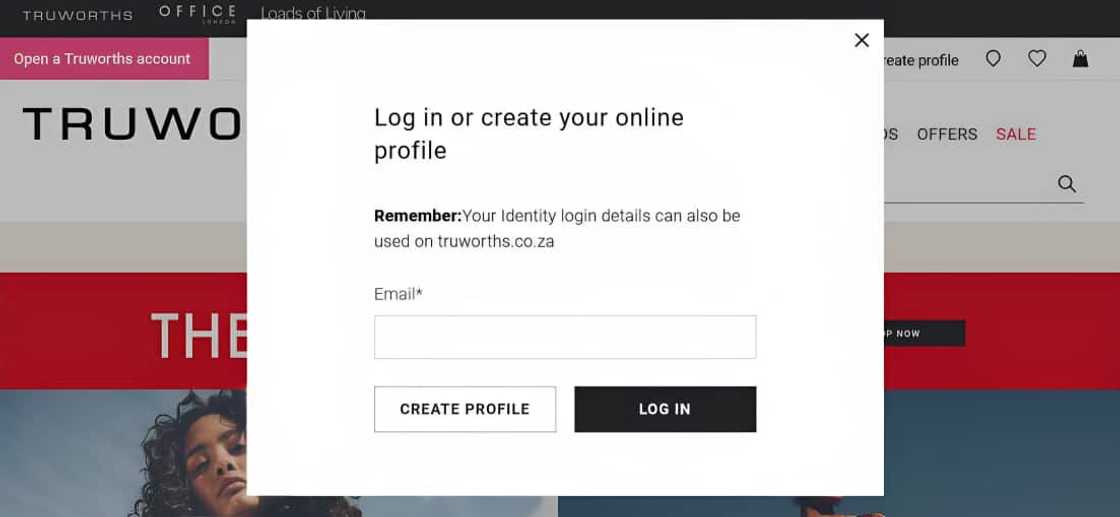This screenshot has height=517, width=1120.
Task: Click the SHOP NOW button on the red banner
Action: pos(924,333)
